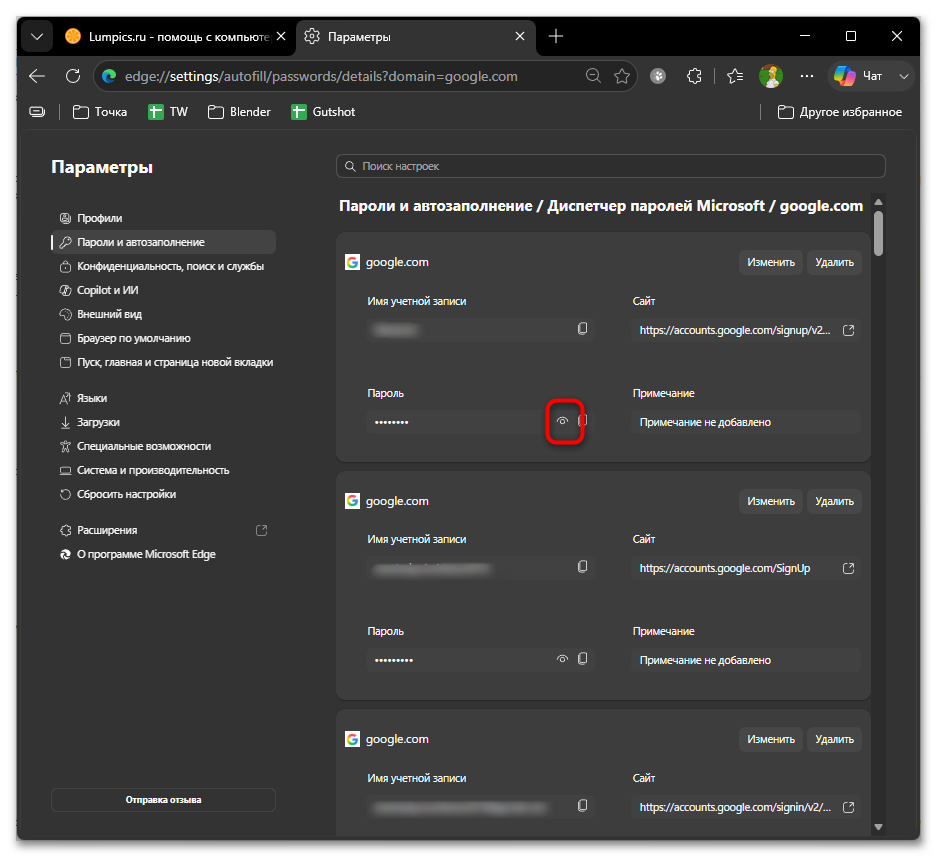Screen dimensions: 937x857
Task: Open TW bookmark
Action: click(x=168, y=112)
